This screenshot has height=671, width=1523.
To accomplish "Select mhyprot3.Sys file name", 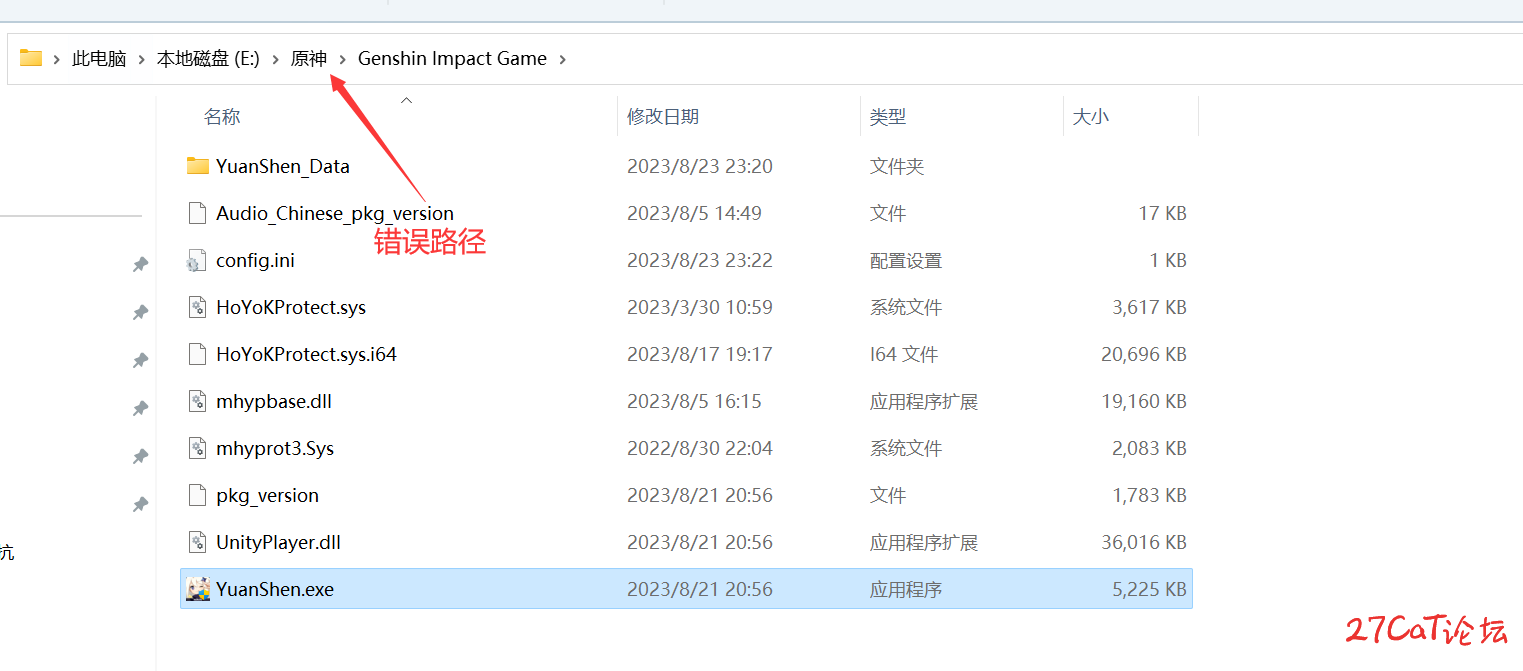I will (275, 449).
